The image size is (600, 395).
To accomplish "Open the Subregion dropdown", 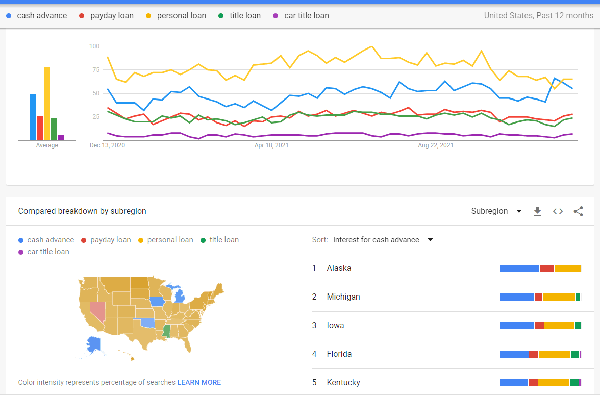I will click(x=496, y=211).
